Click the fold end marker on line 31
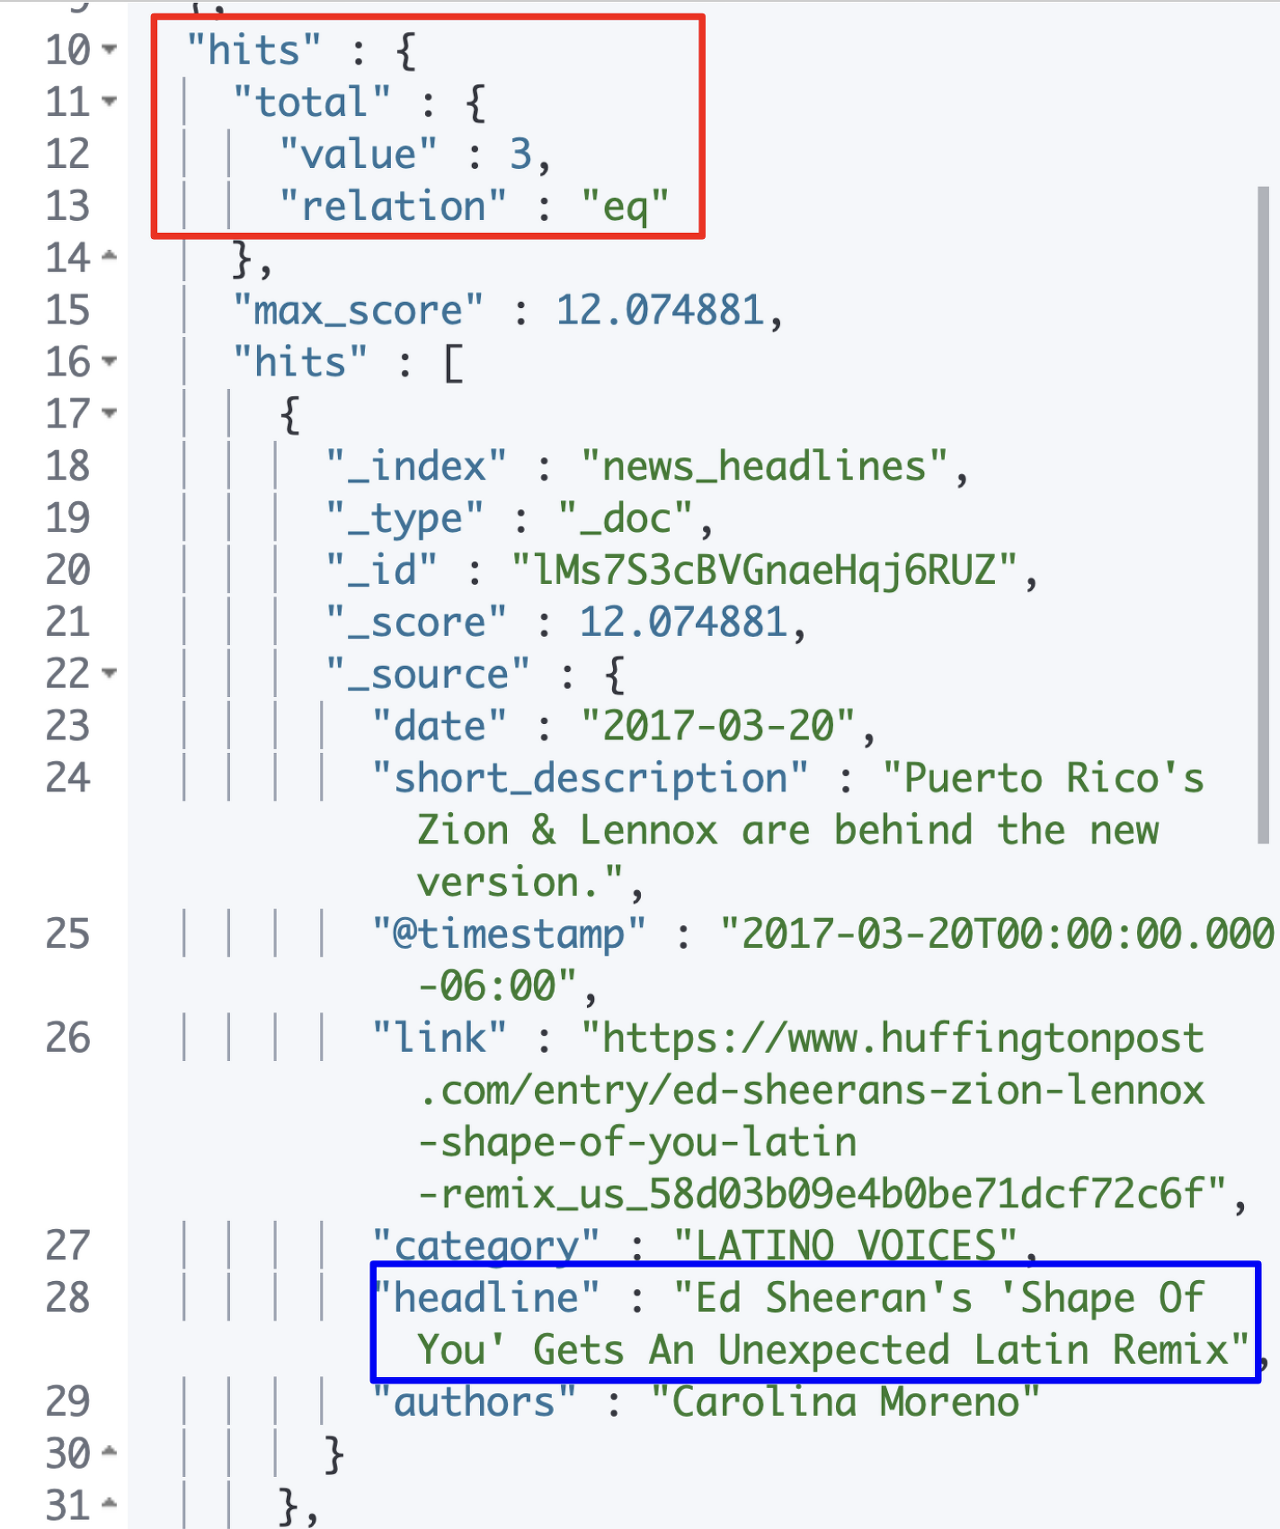The width and height of the screenshot is (1280, 1529). pos(109,1505)
